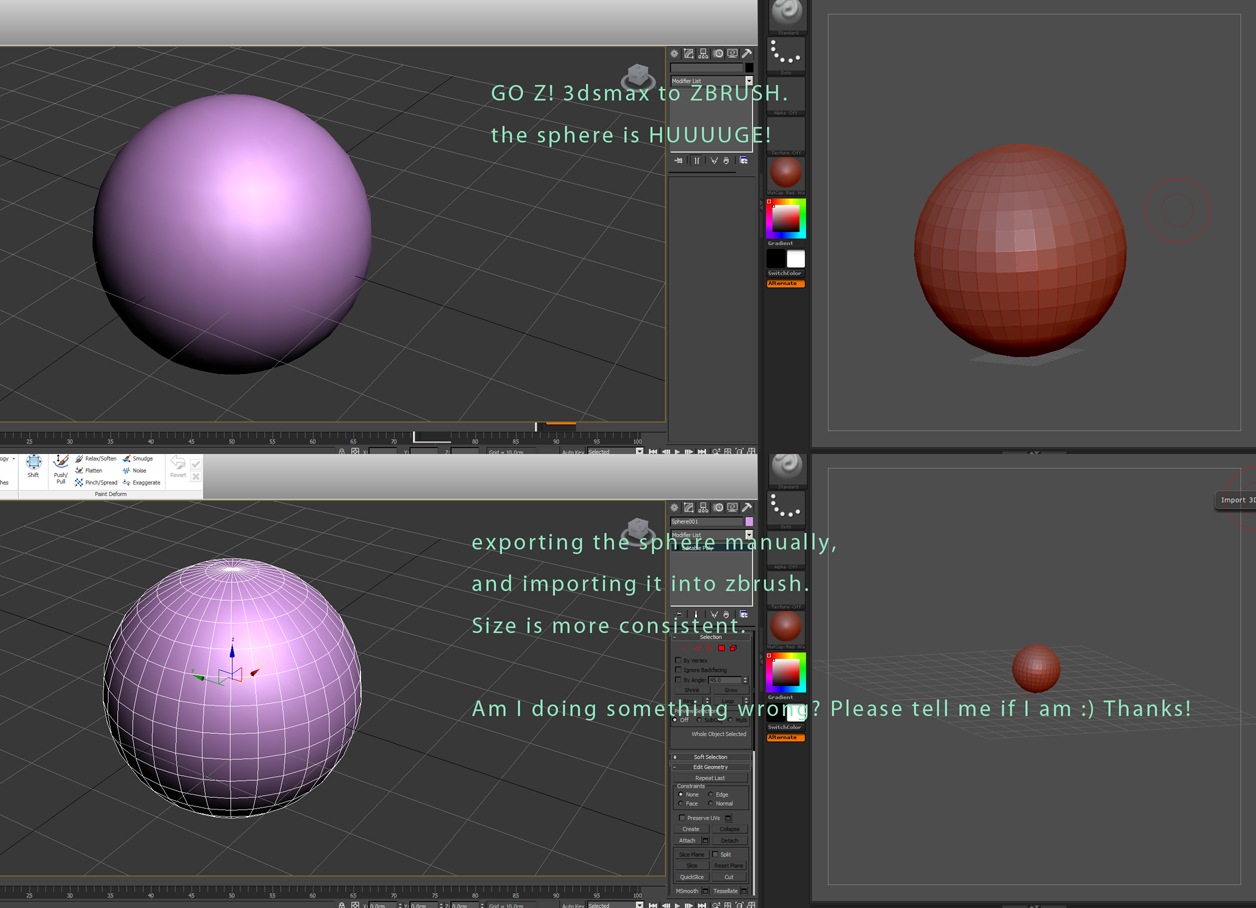This screenshot has height=908, width=1256.
Task: Enable the By Vertex checkbox
Action: click(x=679, y=660)
